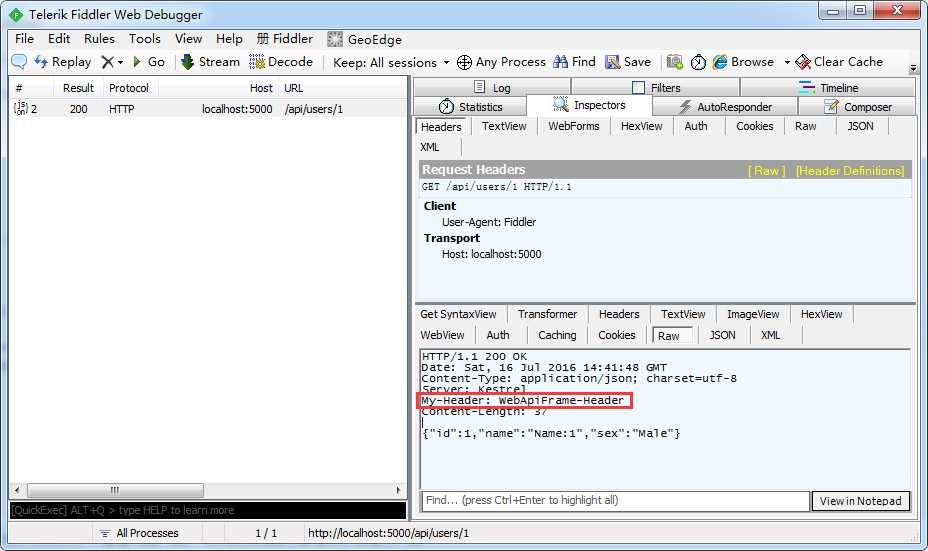This screenshot has width=928, height=551.
Task: Click the comment speech bubble icon
Action: pyautogui.click(x=19, y=62)
